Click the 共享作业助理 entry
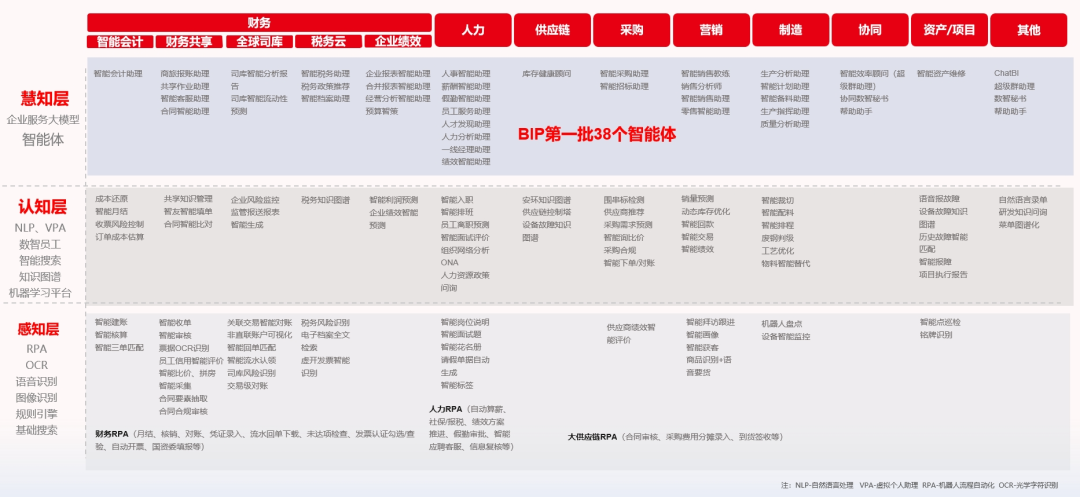The image size is (1080, 497). (x=185, y=87)
